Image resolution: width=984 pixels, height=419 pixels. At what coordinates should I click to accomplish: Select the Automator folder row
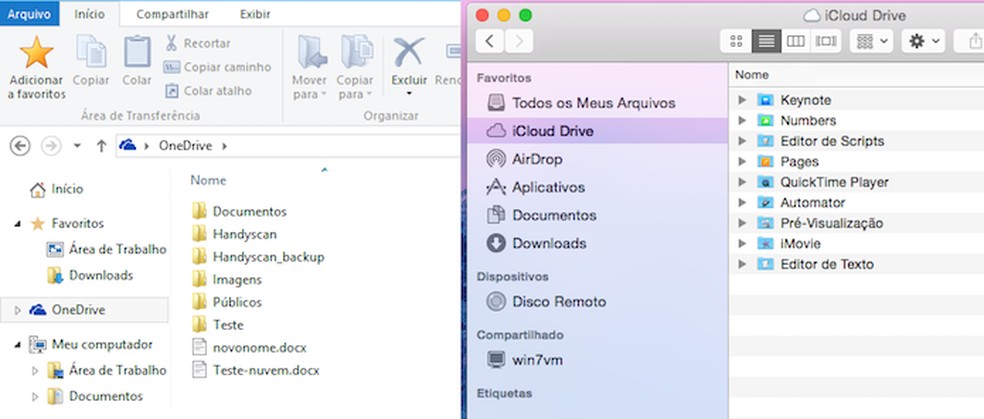click(x=857, y=203)
